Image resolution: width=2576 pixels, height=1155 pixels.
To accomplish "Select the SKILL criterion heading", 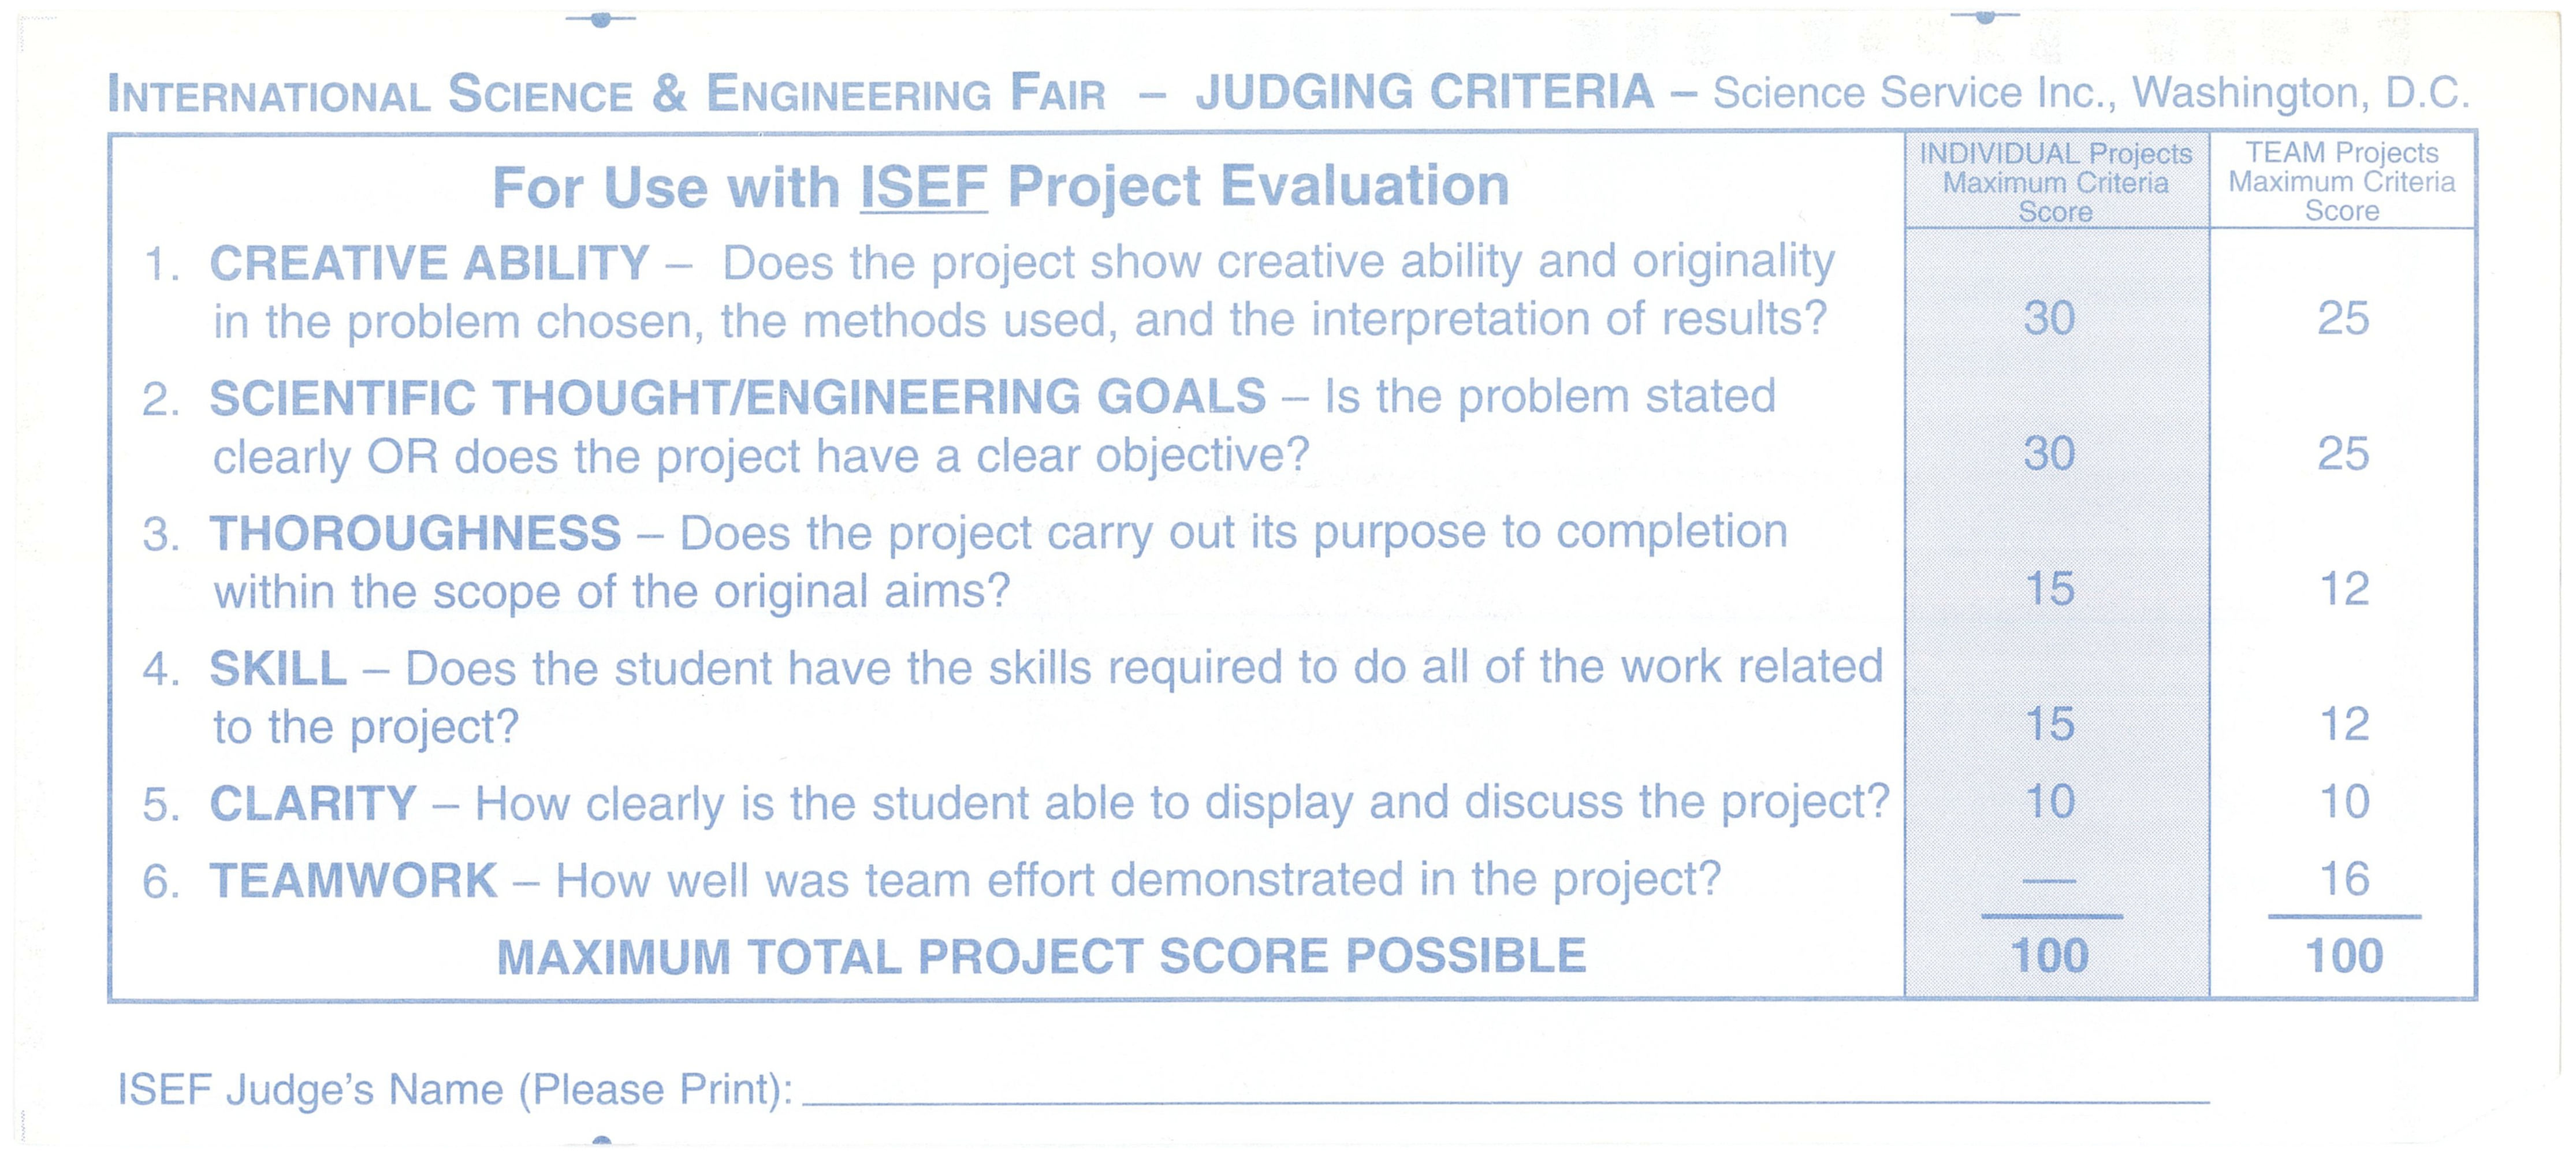I will click(278, 668).
